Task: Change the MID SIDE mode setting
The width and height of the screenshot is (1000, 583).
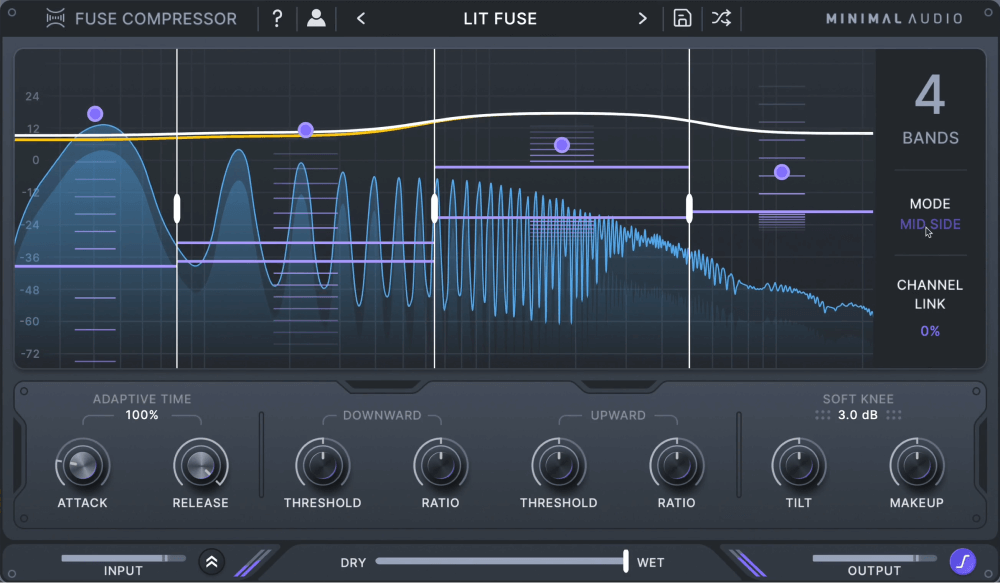Action: tap(930, 224)
